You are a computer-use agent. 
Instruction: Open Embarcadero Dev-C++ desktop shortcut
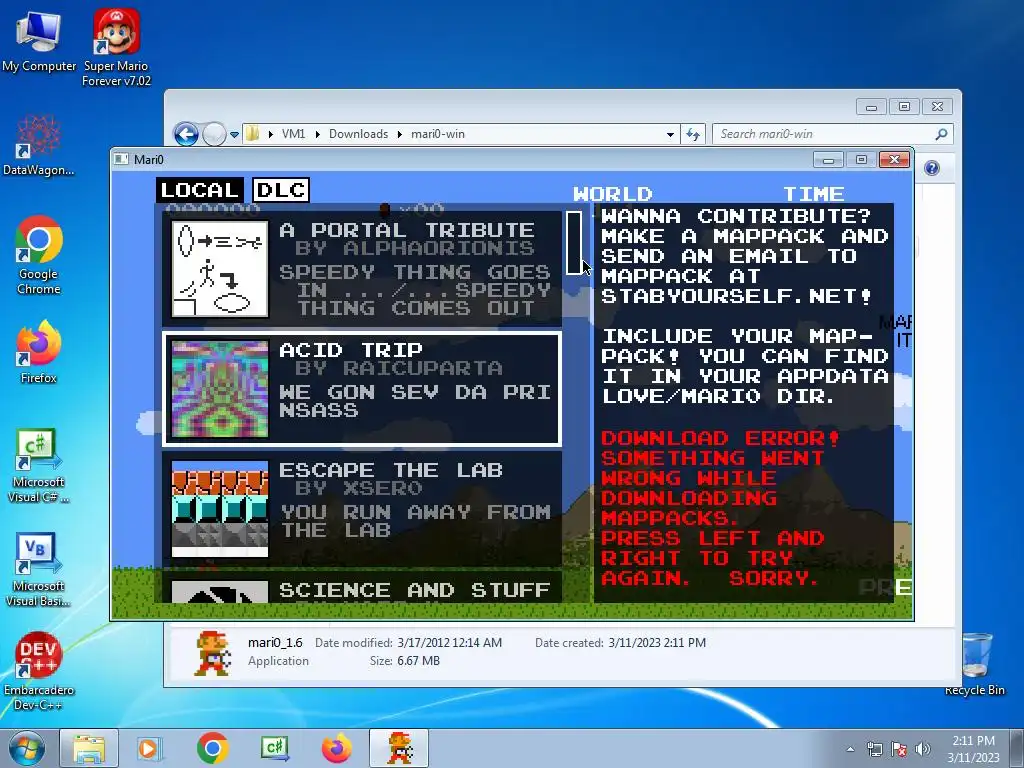pos(39,671)
